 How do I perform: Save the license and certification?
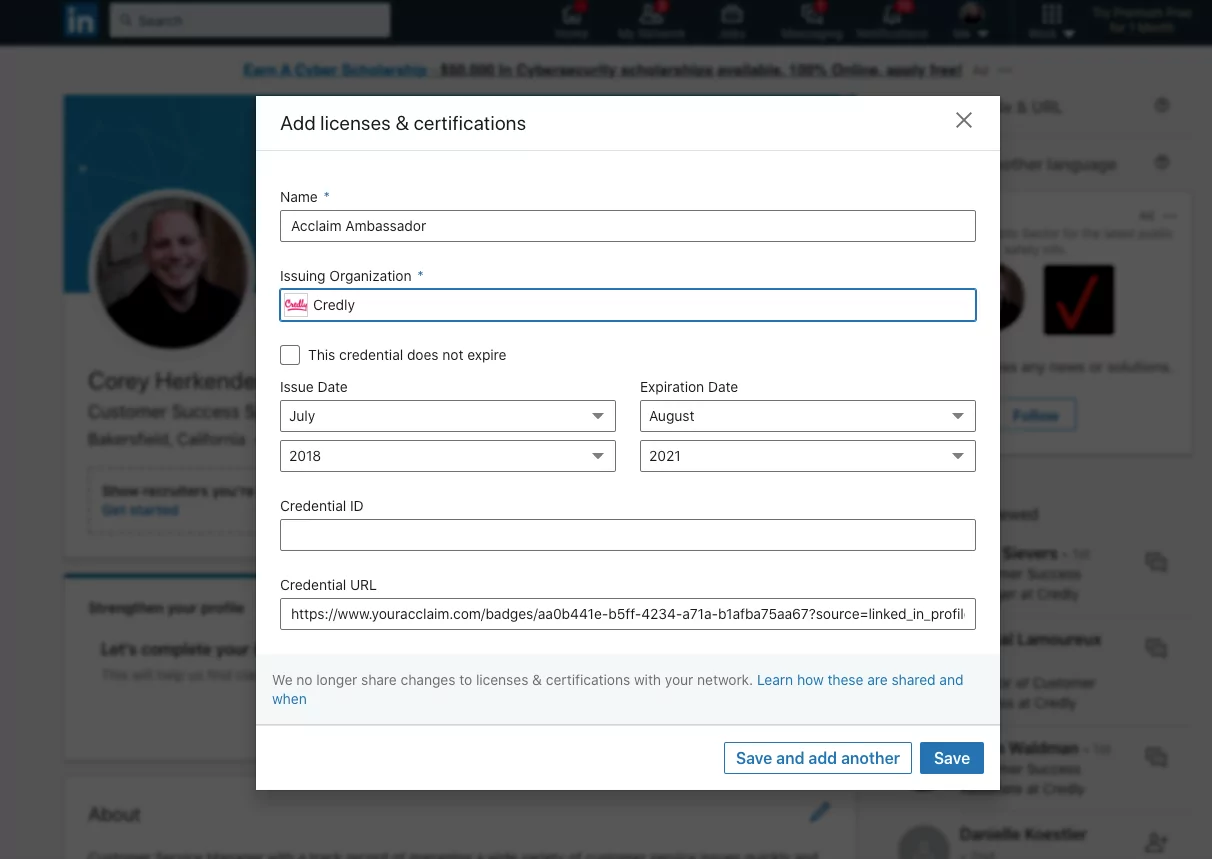point(951,758)
